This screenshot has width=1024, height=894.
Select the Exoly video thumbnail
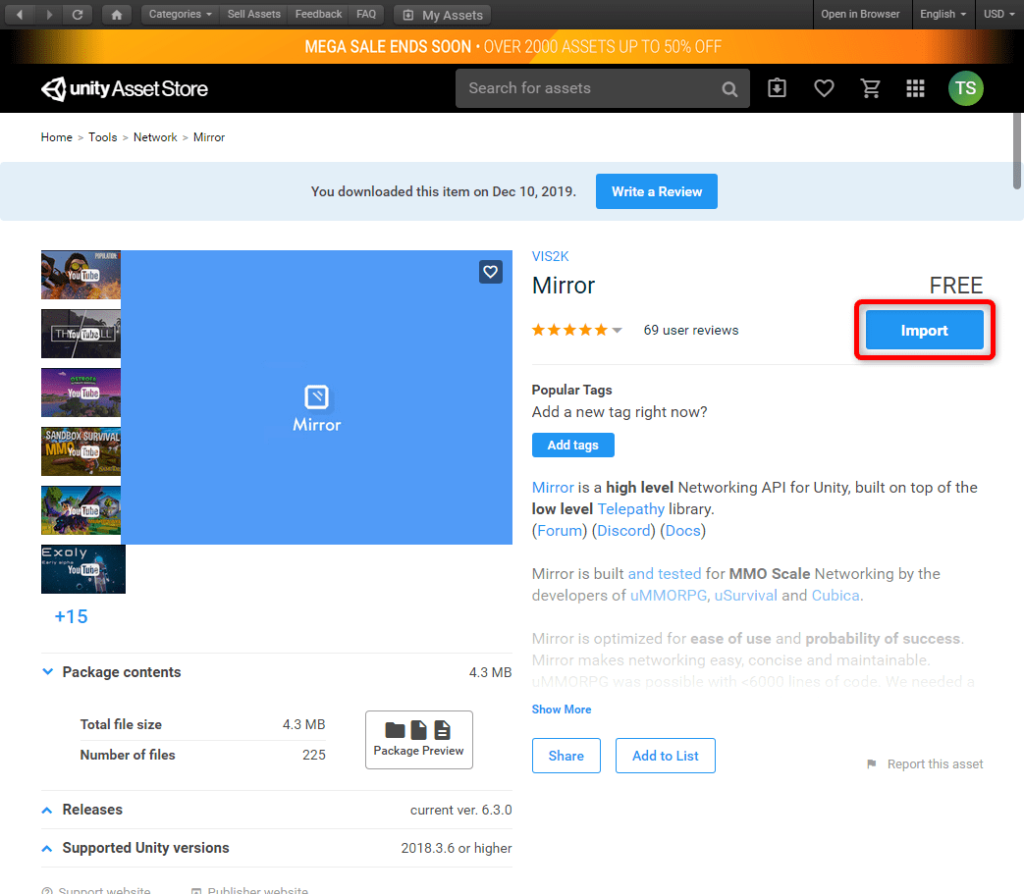[83, 569]
